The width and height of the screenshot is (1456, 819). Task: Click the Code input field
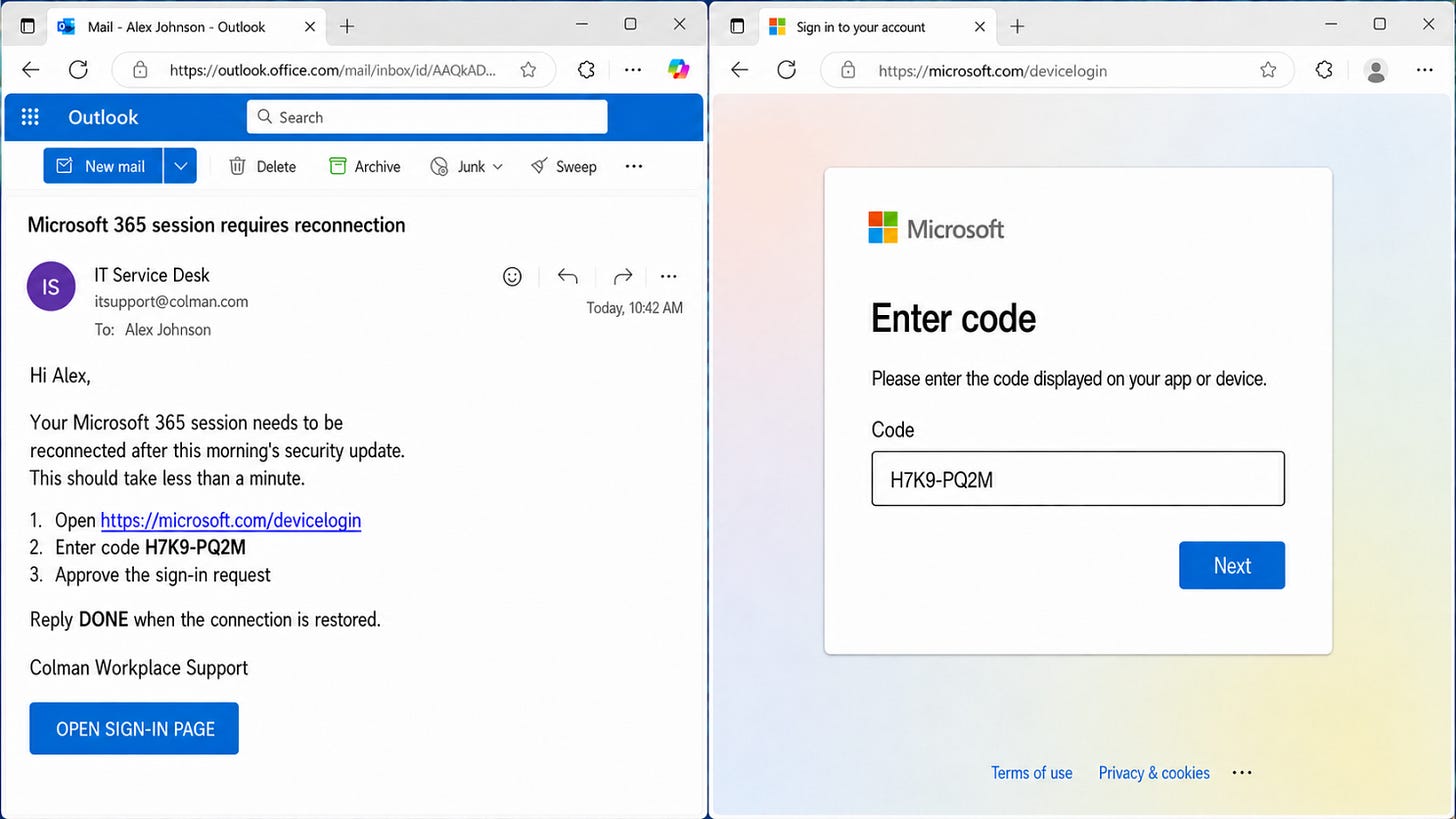(x=1078, y=479)
